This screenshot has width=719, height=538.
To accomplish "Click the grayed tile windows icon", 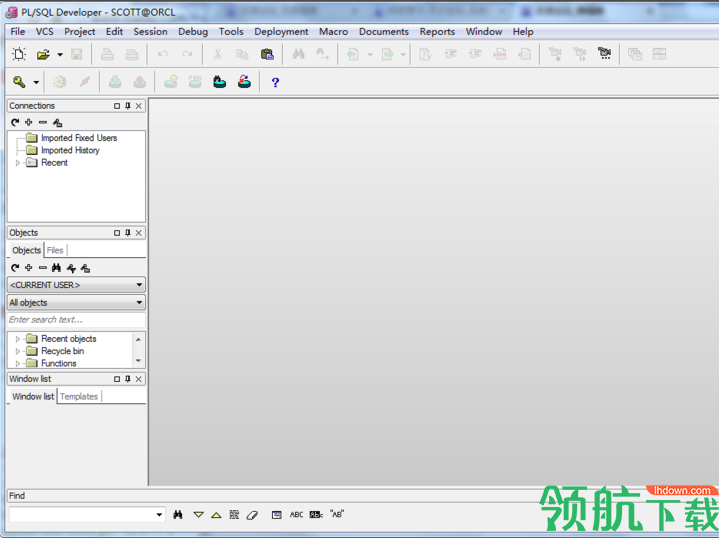I will 659,54.
